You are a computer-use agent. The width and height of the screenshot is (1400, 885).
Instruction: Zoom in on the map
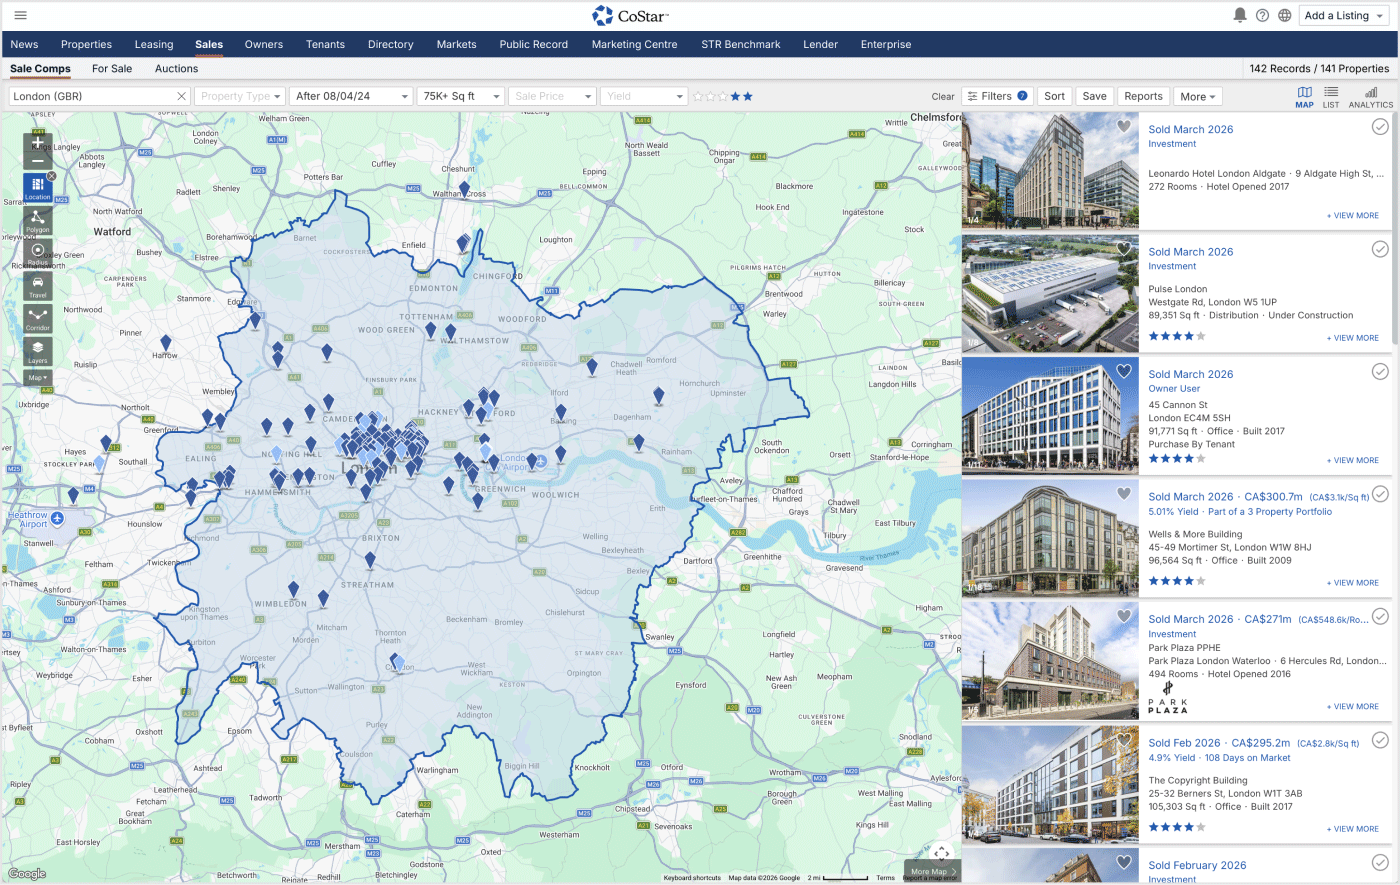[x=38, y=142]
